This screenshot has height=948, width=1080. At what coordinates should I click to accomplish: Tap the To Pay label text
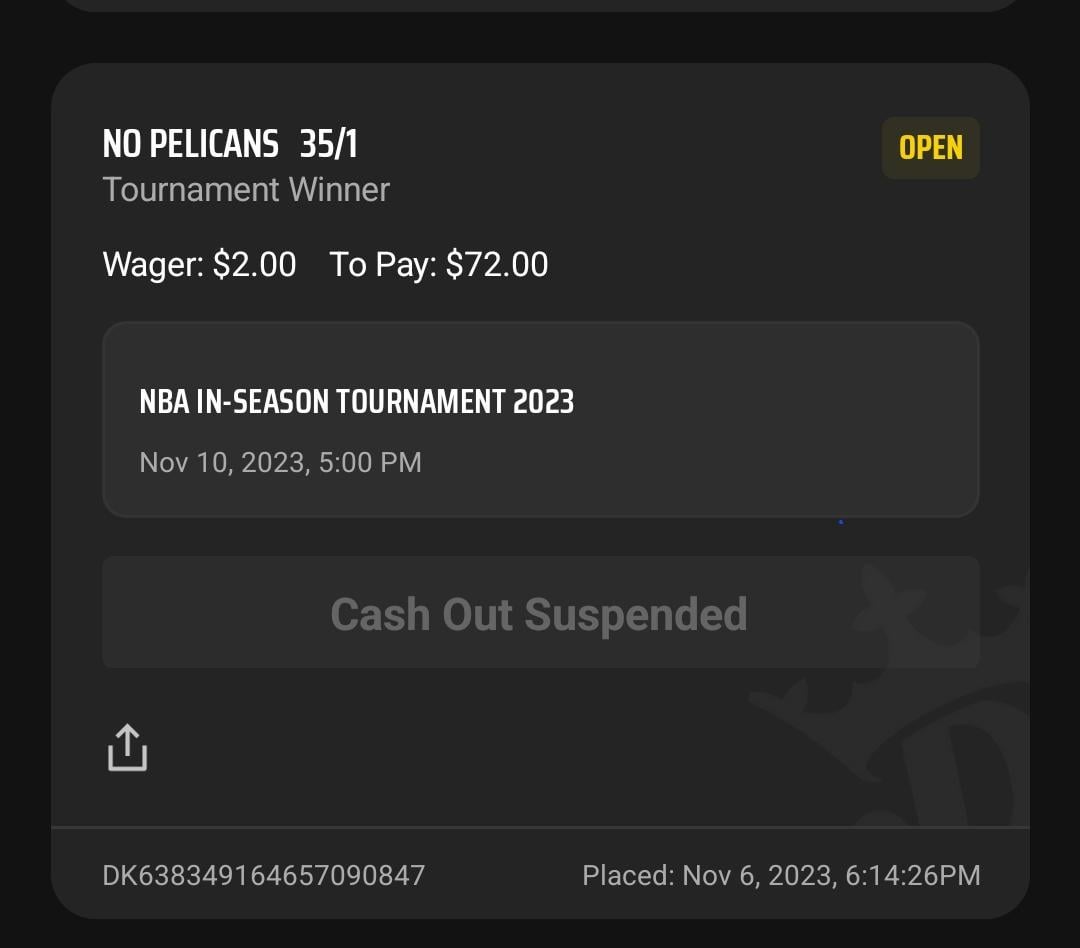point(382,264)
